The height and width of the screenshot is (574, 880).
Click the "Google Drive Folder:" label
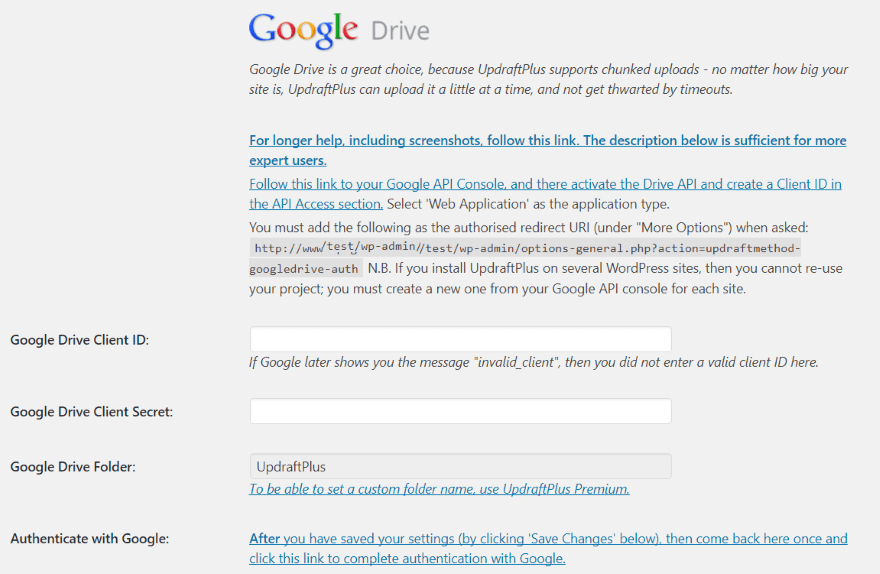point(73,467)
